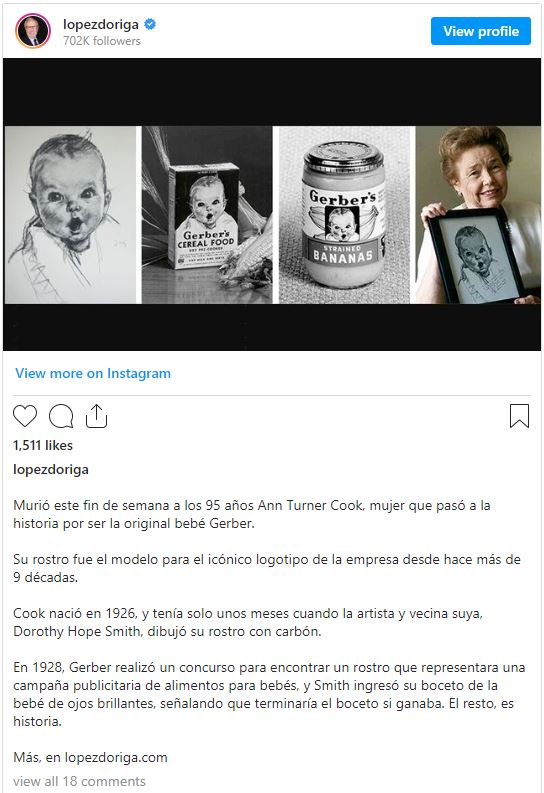
Task: Open the lopezdoriga profile avatar
Action: click(33, 31)
